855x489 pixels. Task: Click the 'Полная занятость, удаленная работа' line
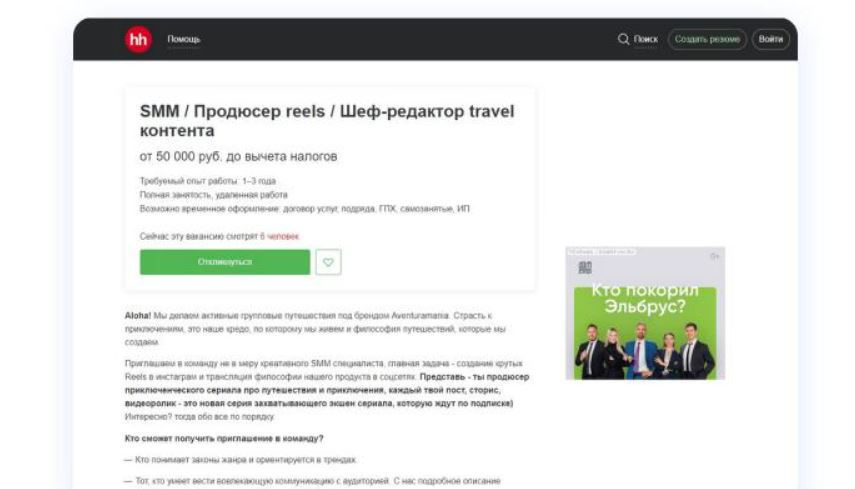(x=214, y=195)
